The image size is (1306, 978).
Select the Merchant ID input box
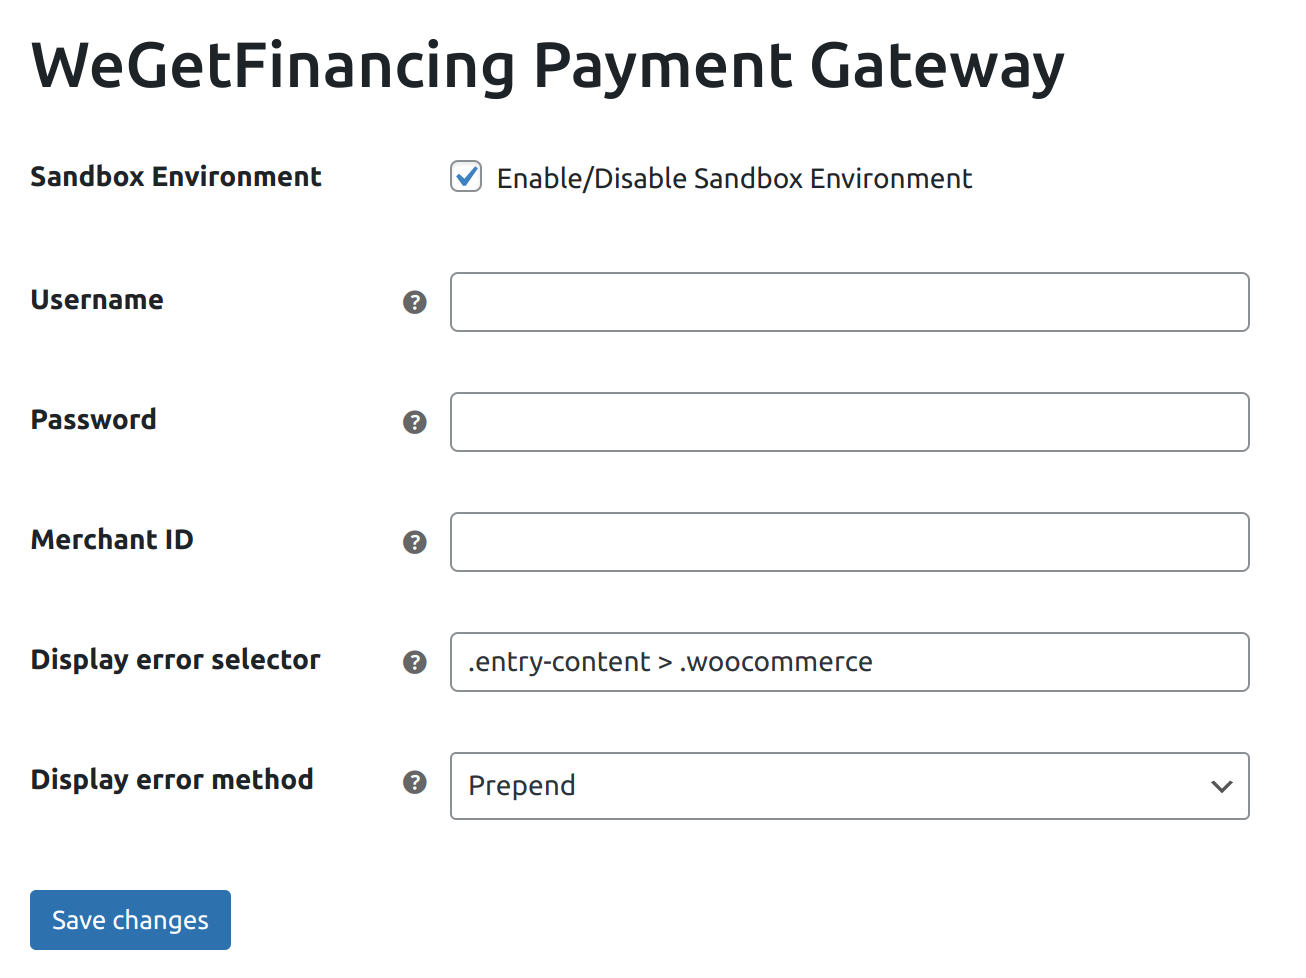pyautogui.click(x=850, y=542)
